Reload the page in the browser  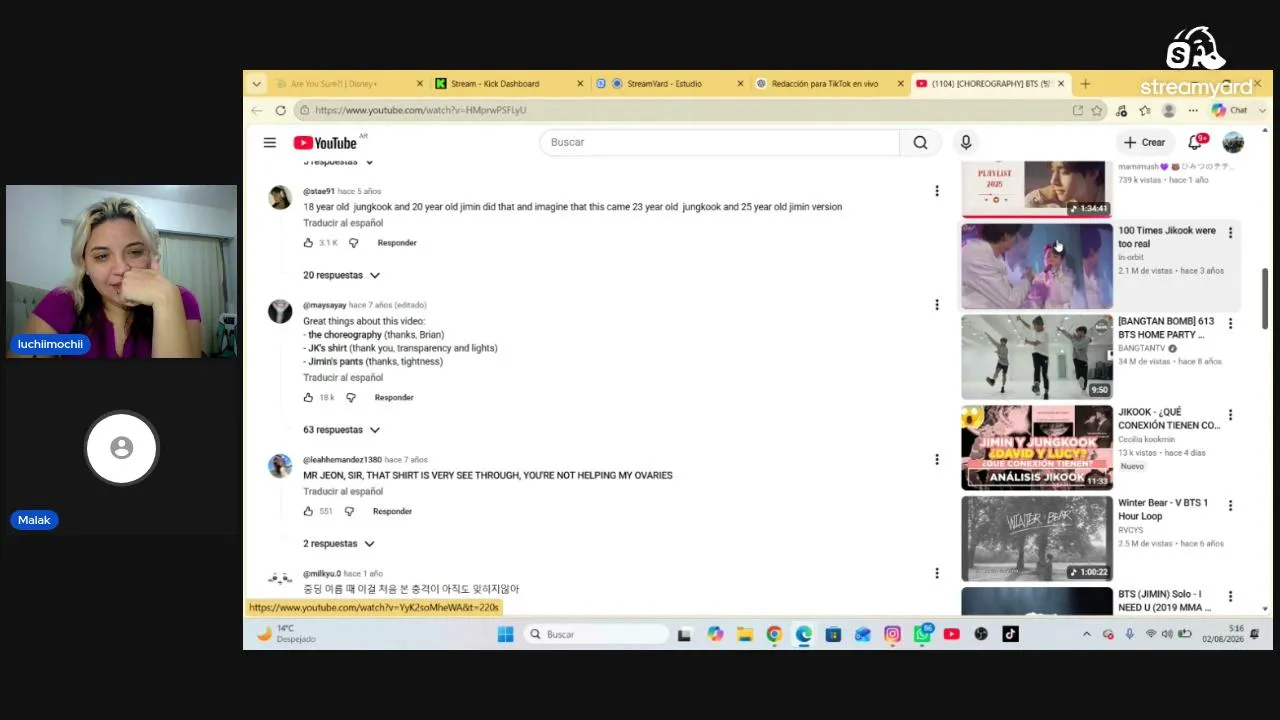[x=281, y=110]
